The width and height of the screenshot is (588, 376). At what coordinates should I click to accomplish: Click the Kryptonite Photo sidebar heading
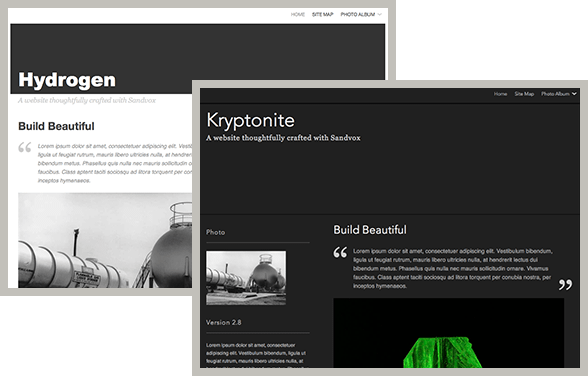point(216,232)
